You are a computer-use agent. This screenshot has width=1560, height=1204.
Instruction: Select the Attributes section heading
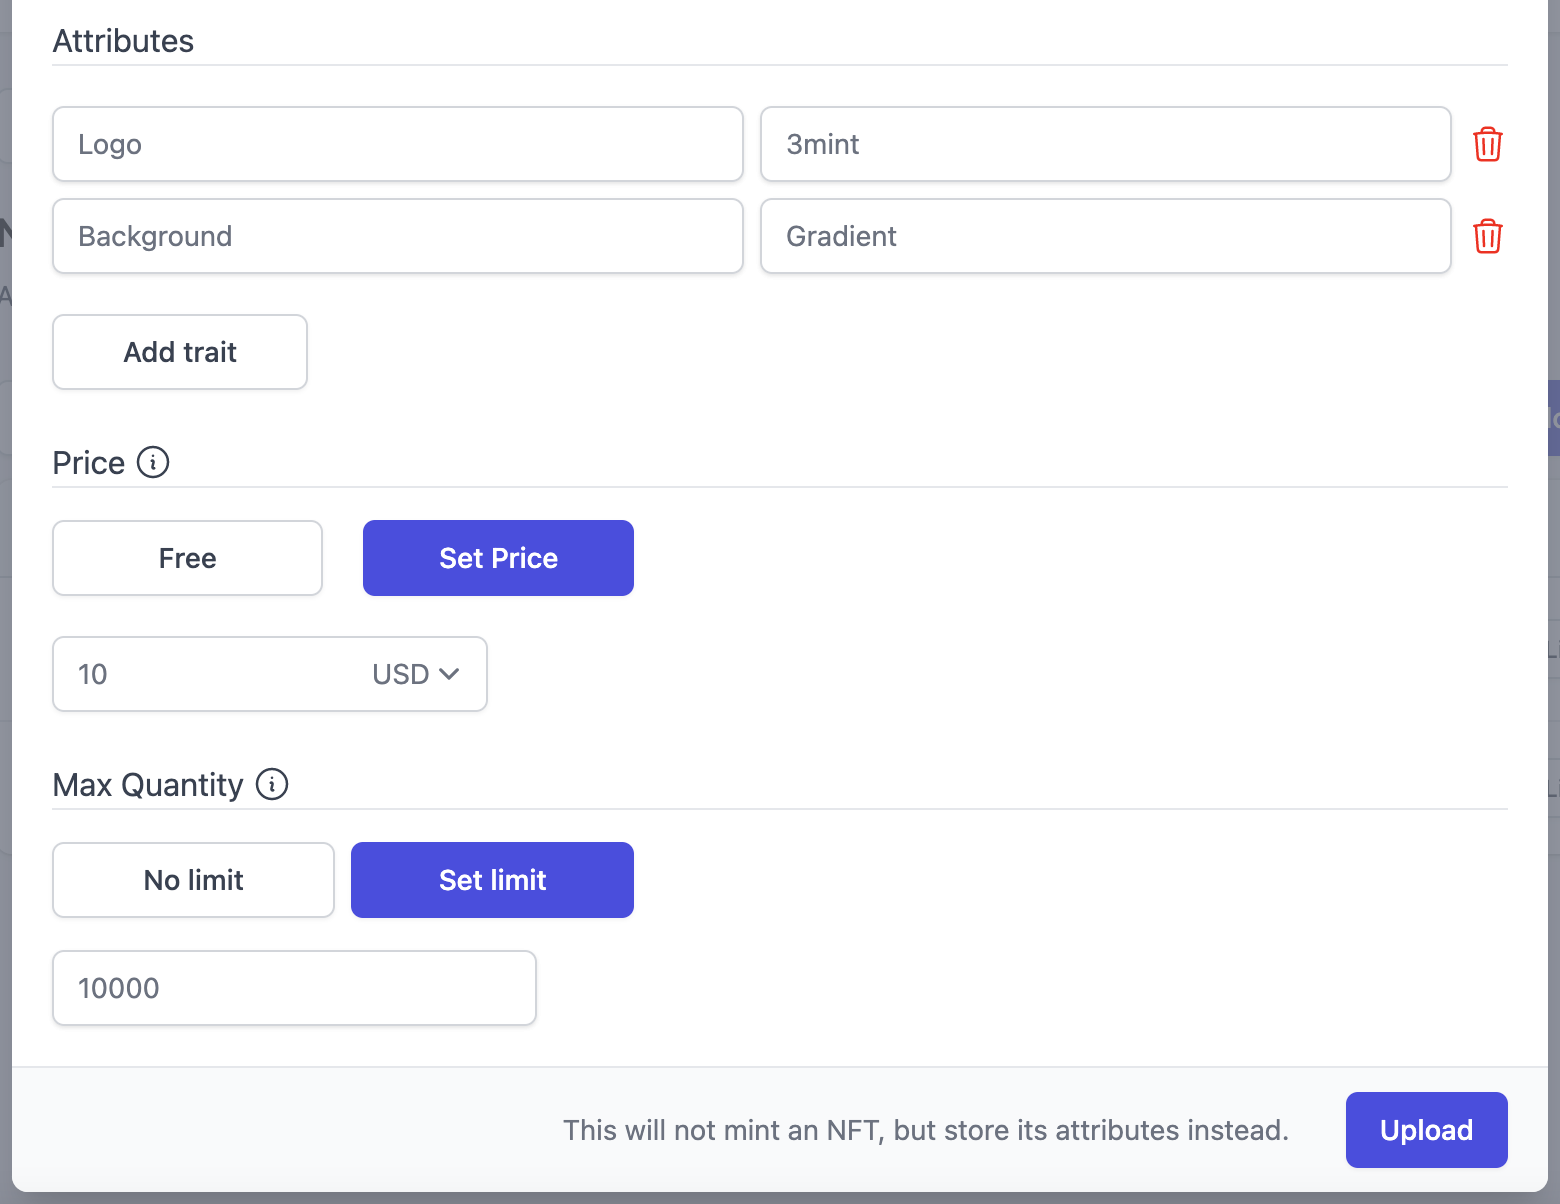[x=123, y=41]
